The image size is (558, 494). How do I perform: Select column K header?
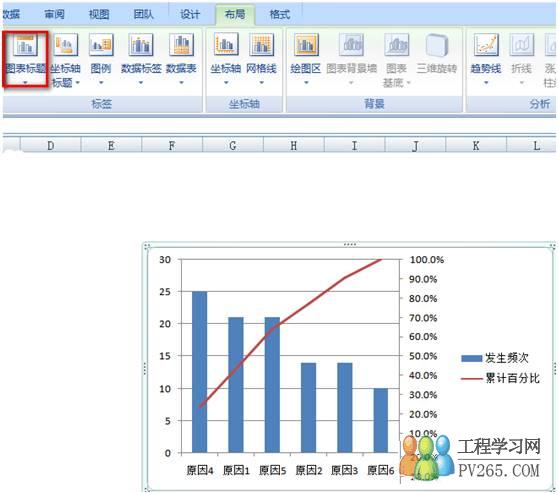tap(476, 145)
